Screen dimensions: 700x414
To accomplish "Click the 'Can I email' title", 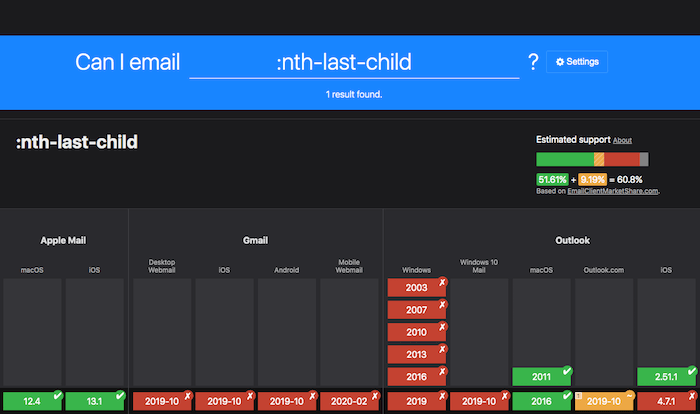I will (128, 62).
